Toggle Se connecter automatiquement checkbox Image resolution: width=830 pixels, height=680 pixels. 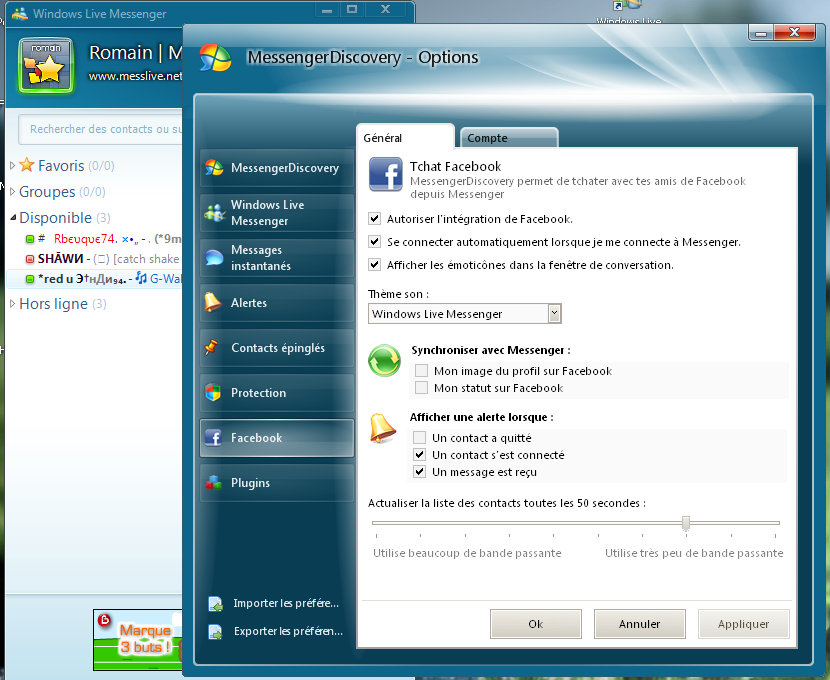(x=375, y=242)
